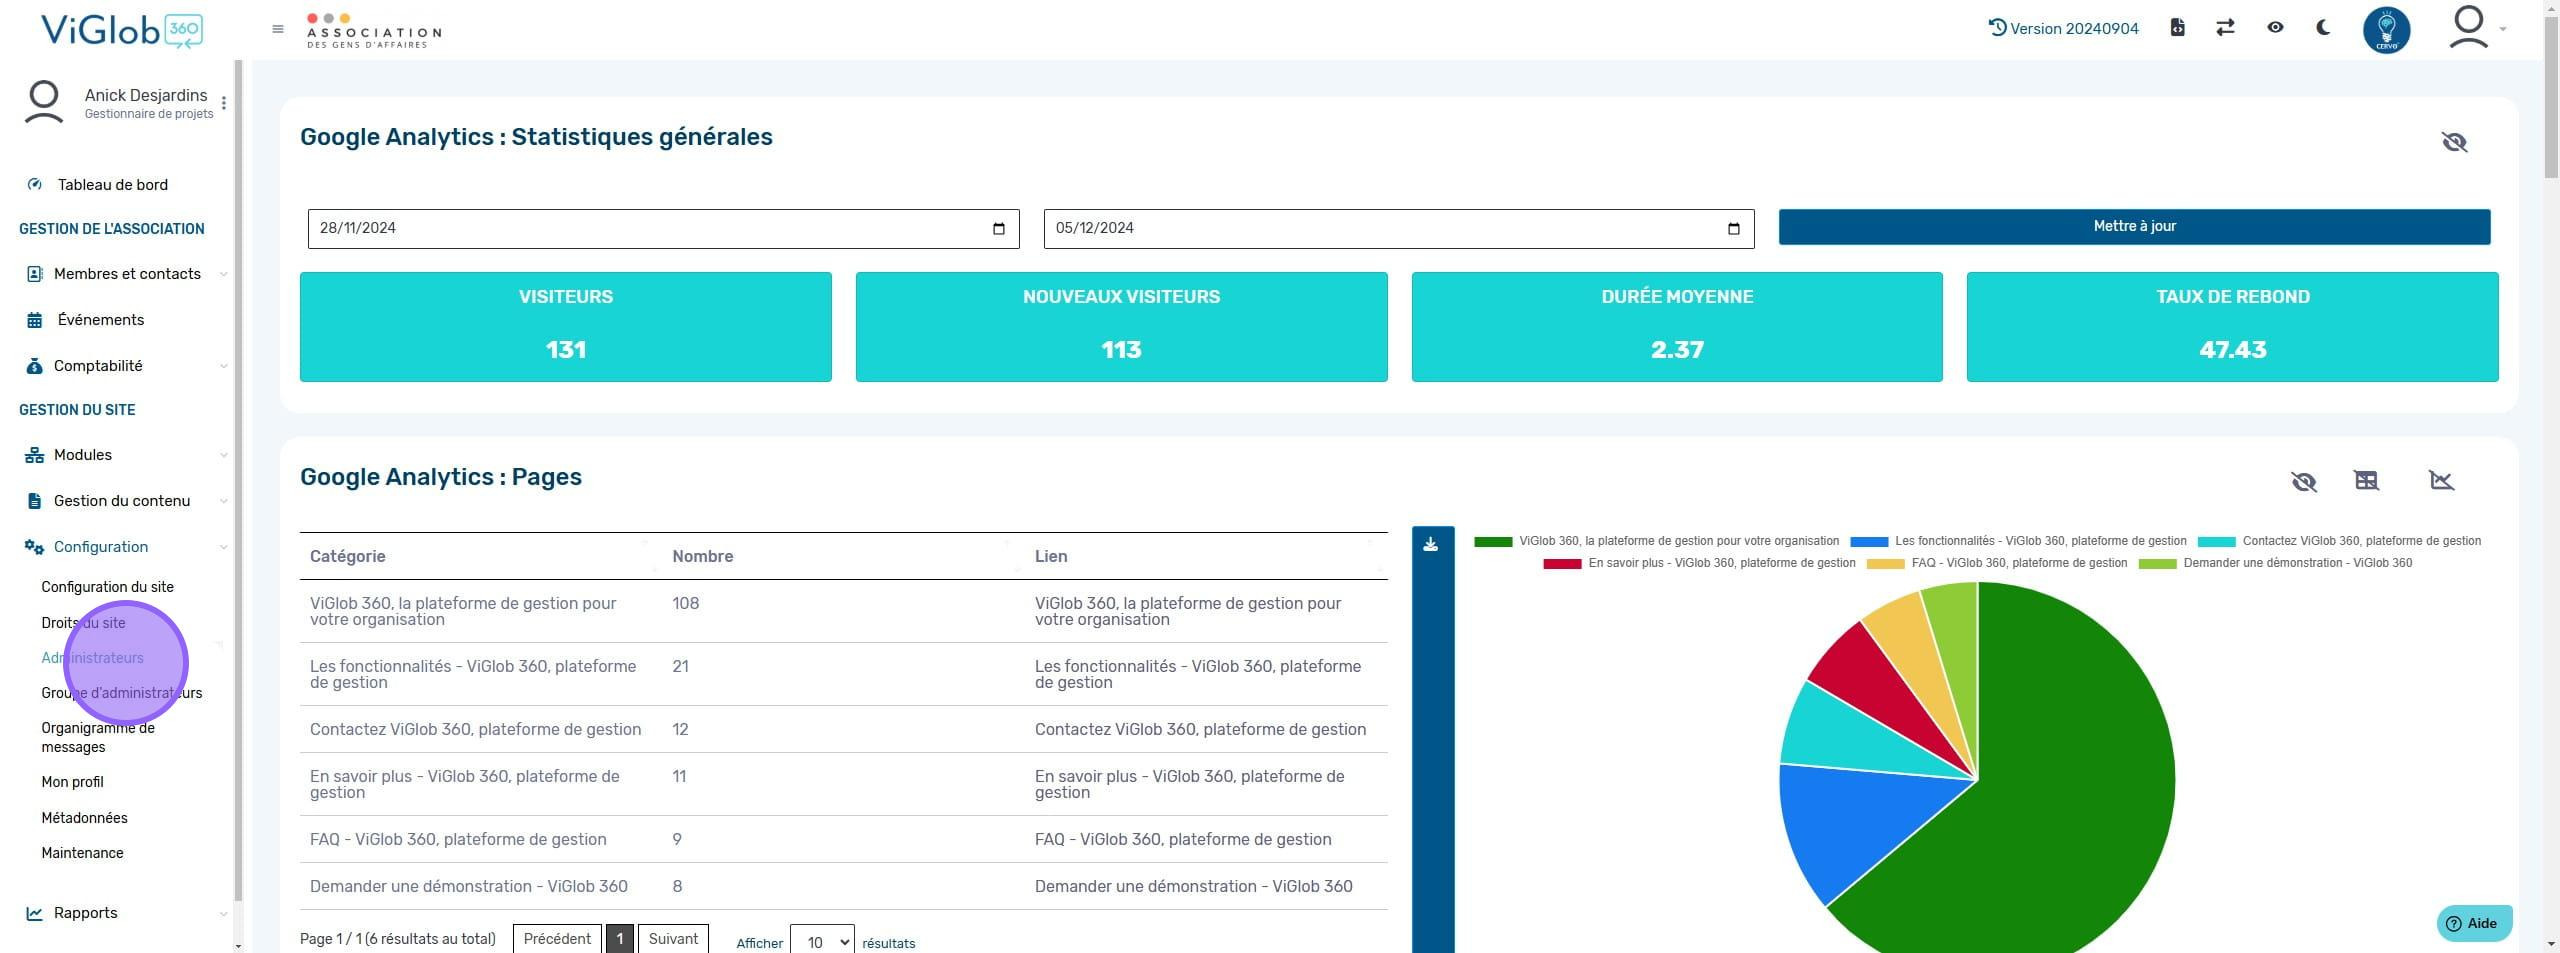The height and width of the screenshot is (953, 2560).
Task: Open the Administrateurs page
Action: point(92,658)
